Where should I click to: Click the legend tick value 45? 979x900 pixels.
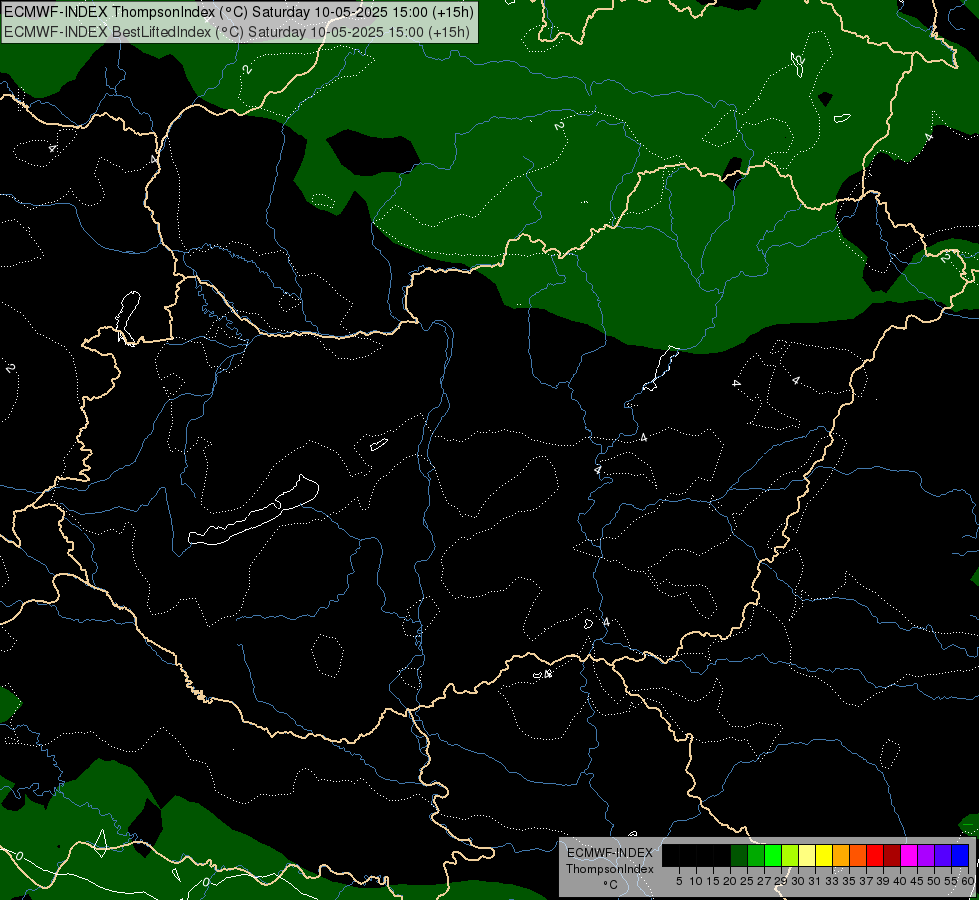[917, 881]
